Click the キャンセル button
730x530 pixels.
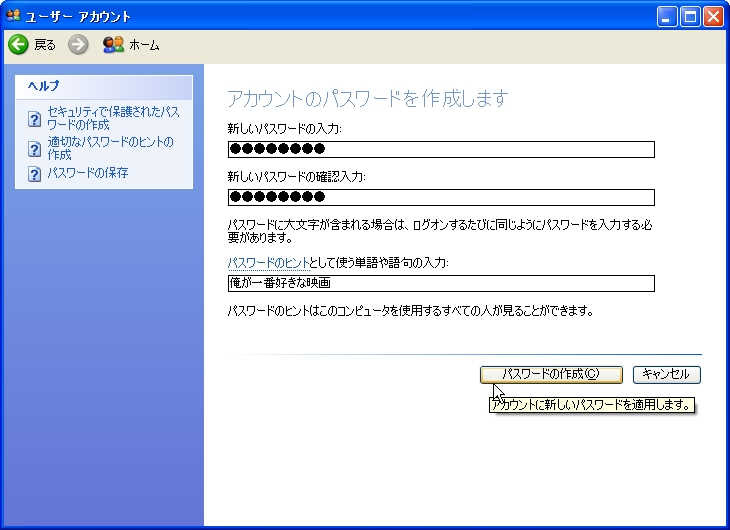click(667, 374)
